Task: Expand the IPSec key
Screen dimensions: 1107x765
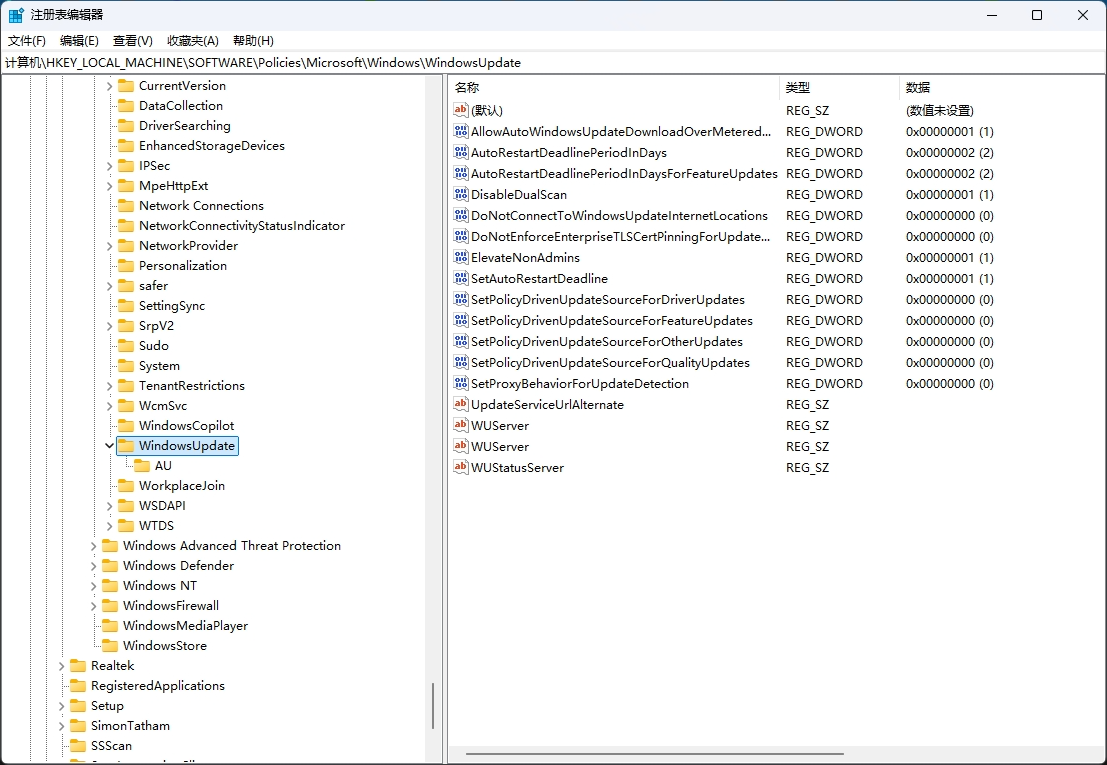Action: pyautogui.click(x=109, y=166)
